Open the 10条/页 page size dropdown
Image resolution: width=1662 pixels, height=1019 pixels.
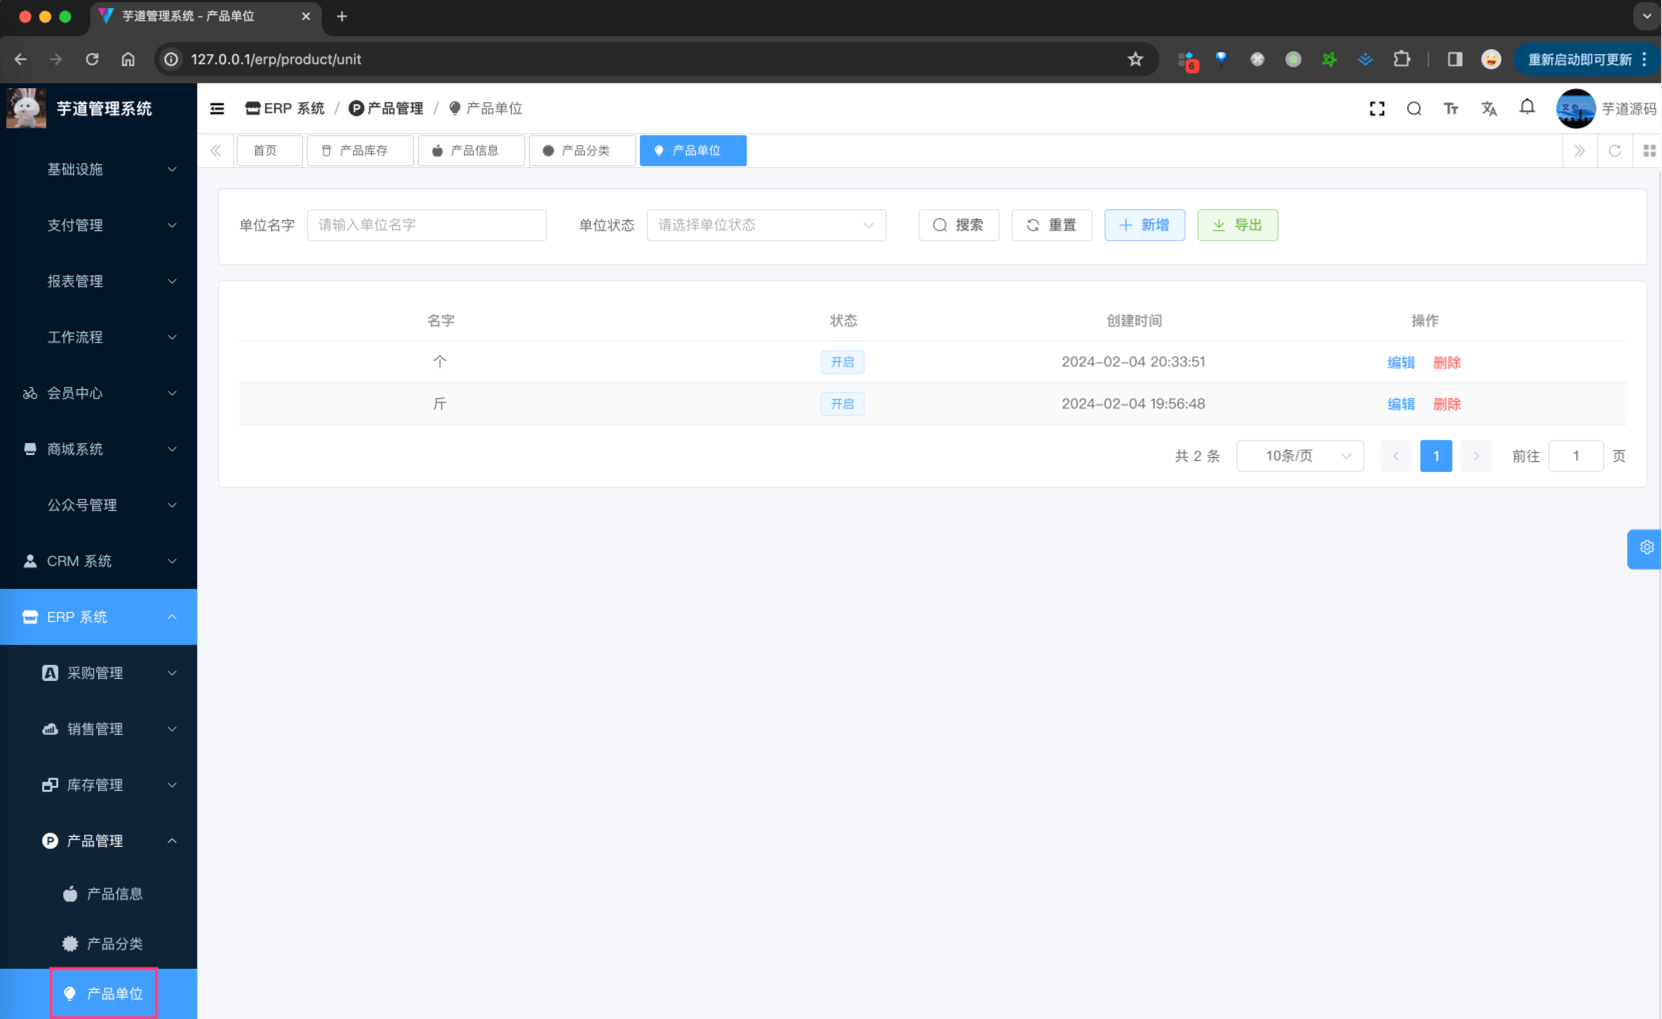coord(1300,455)
